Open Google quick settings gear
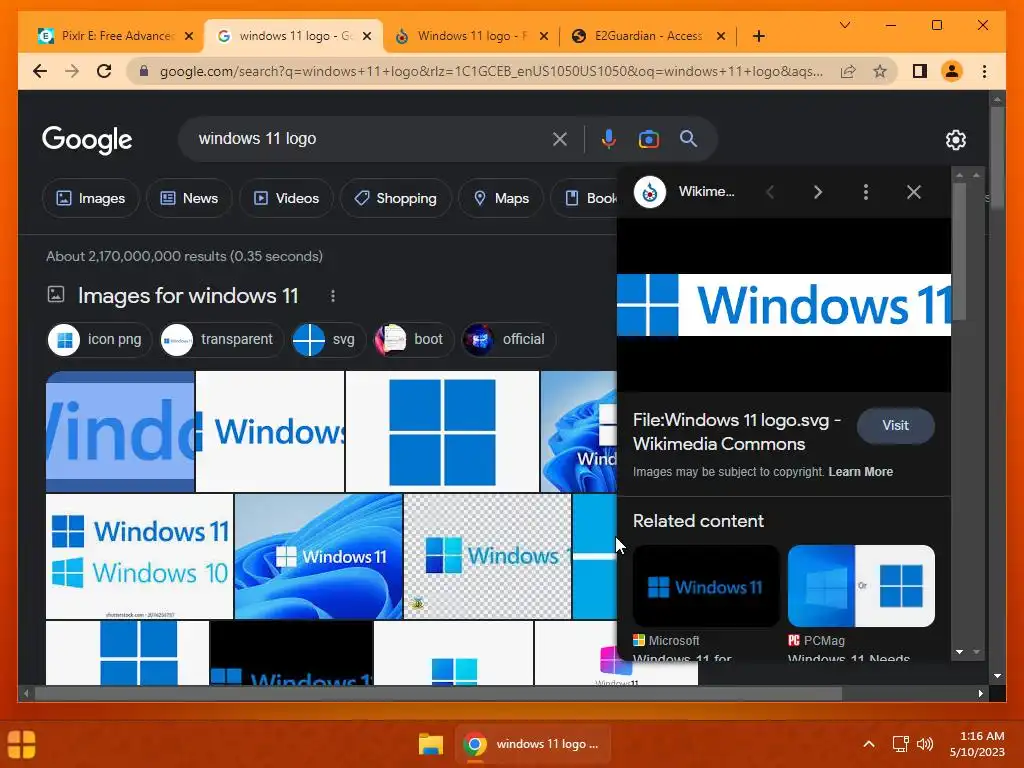Viewport: 1024px width, 768px height. 955,140
